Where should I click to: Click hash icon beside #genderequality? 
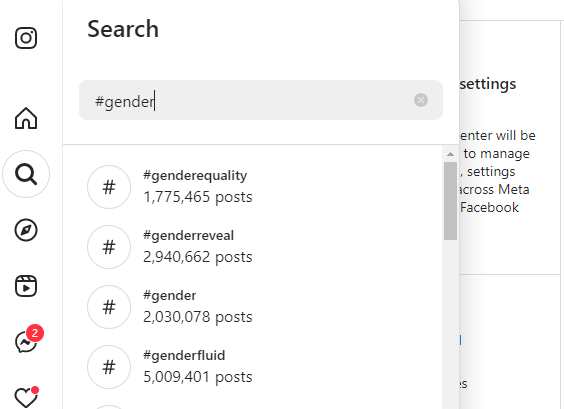[x=109, y=187]
